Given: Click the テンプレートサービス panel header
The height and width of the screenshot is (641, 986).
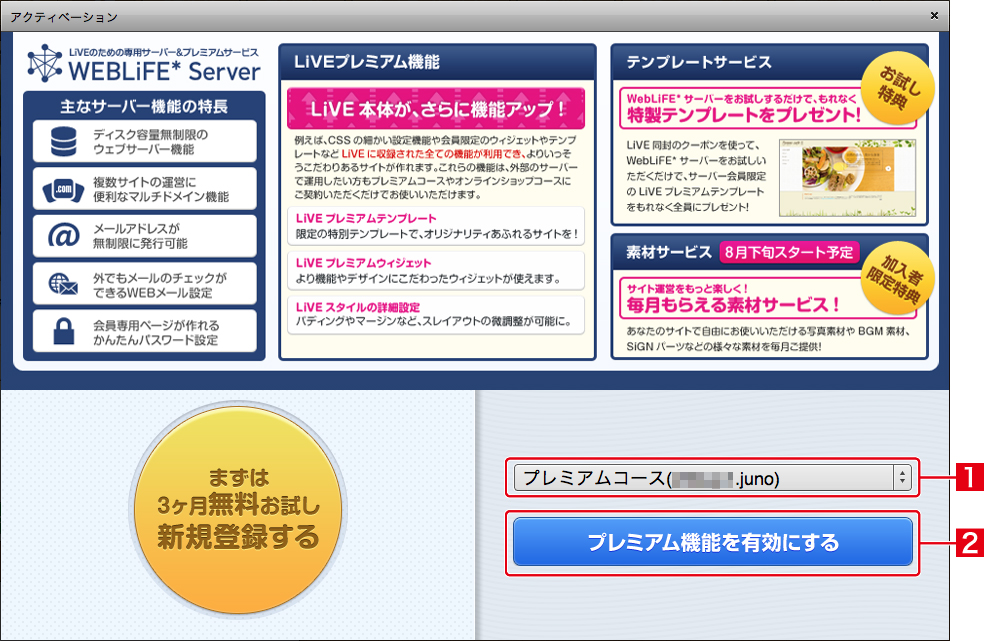Looking at the screenshot, I should (x=770, y=62).
